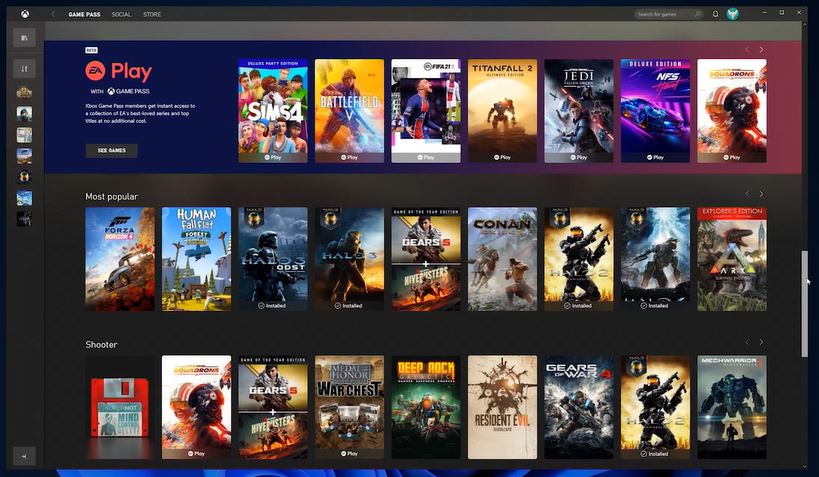Switch to the Social tab
The image size is (819, 477).
point(121,14)
